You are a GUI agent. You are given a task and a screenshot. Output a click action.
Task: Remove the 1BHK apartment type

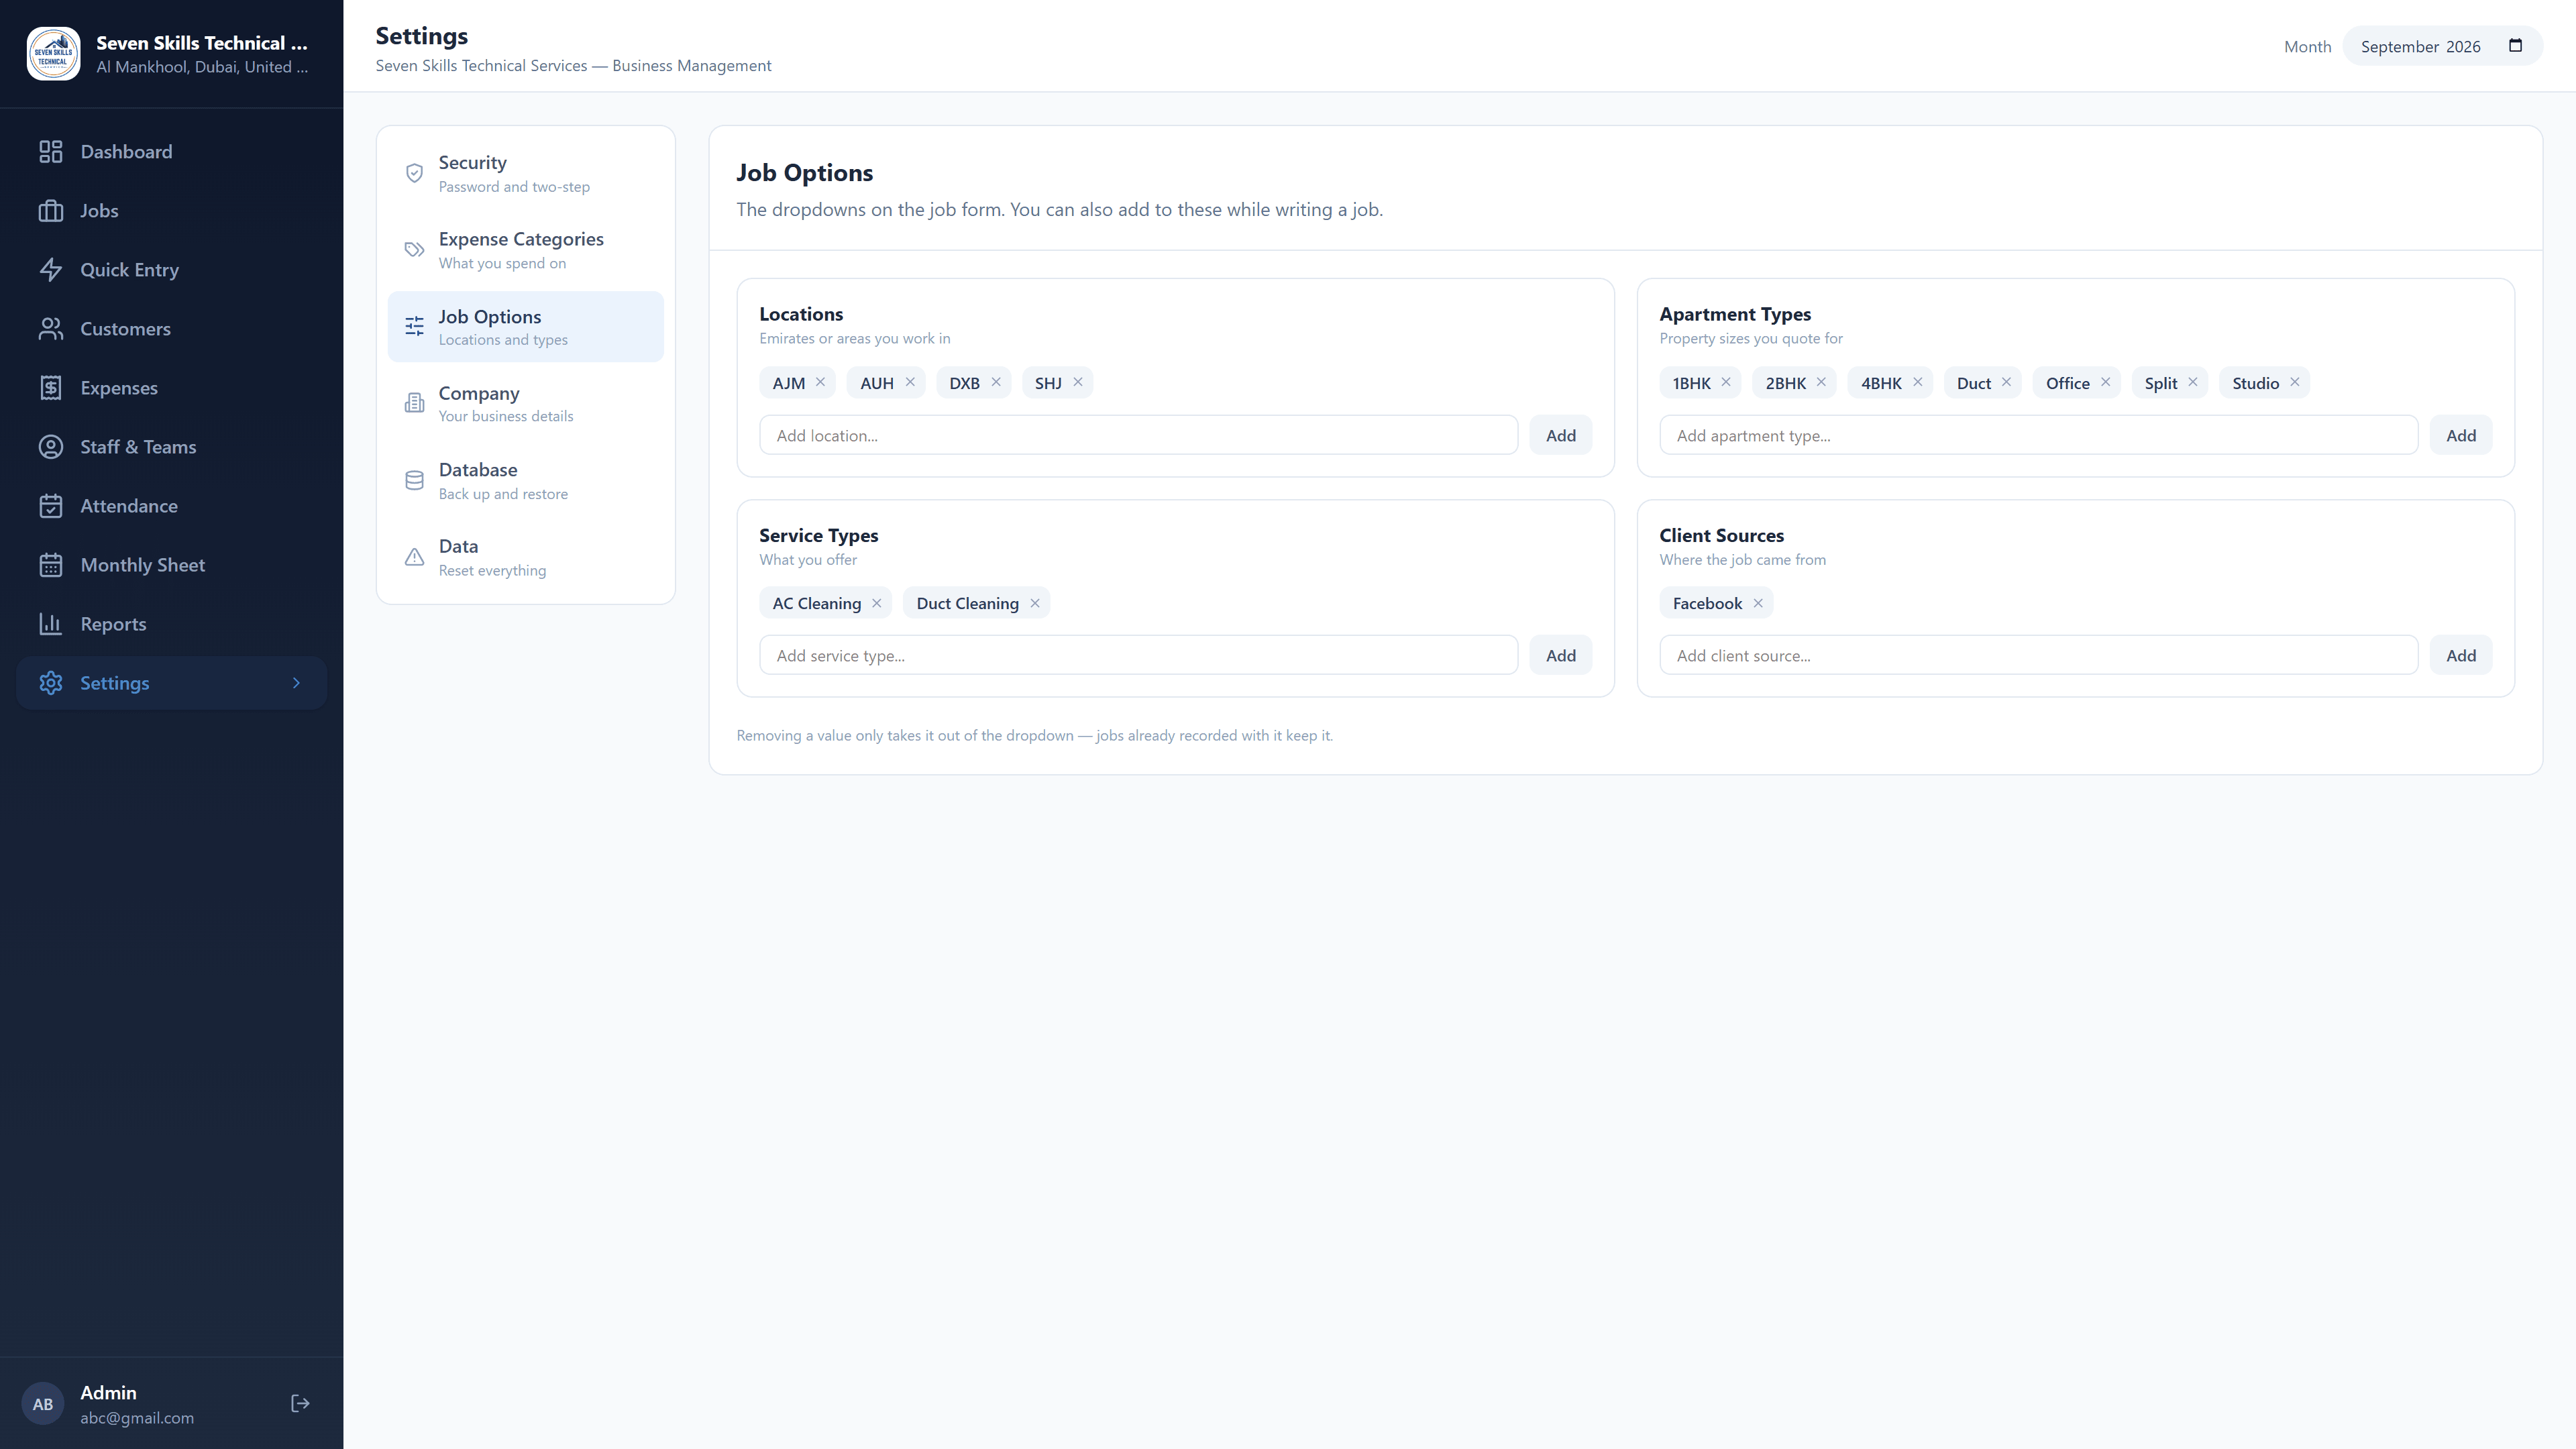coord(1726,382)
